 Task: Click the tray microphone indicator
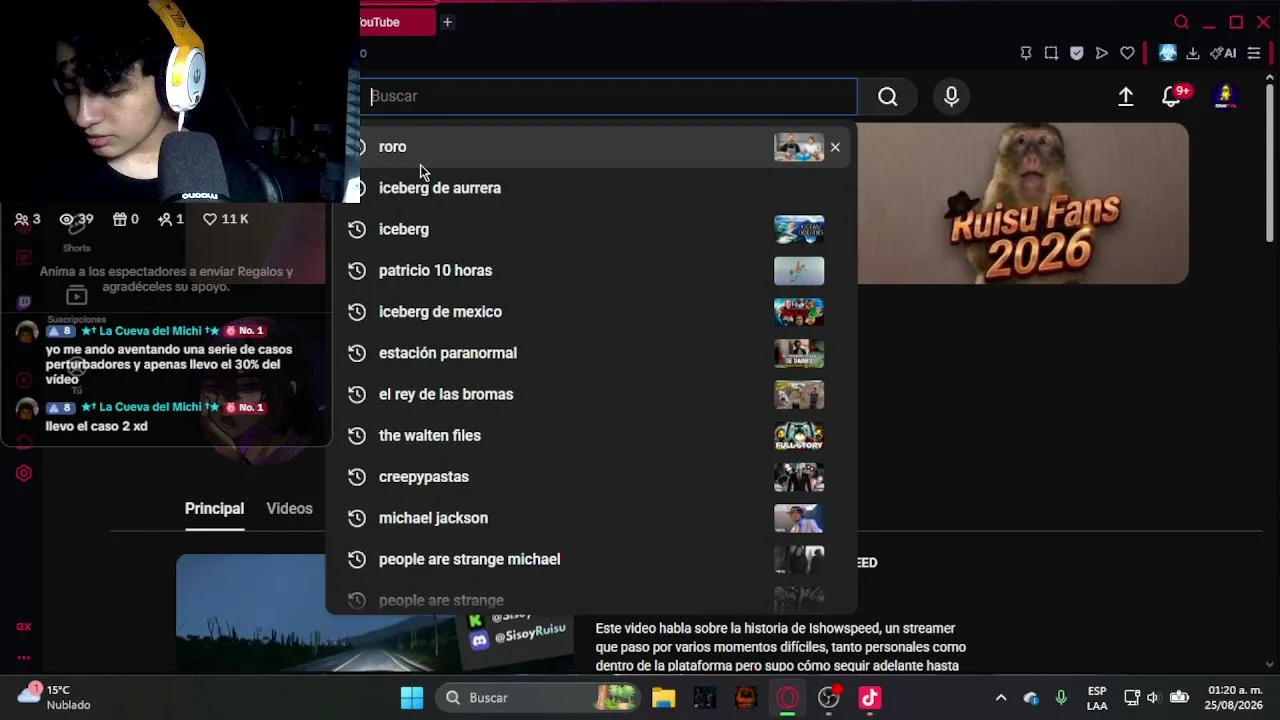(x=1061, y=698)
